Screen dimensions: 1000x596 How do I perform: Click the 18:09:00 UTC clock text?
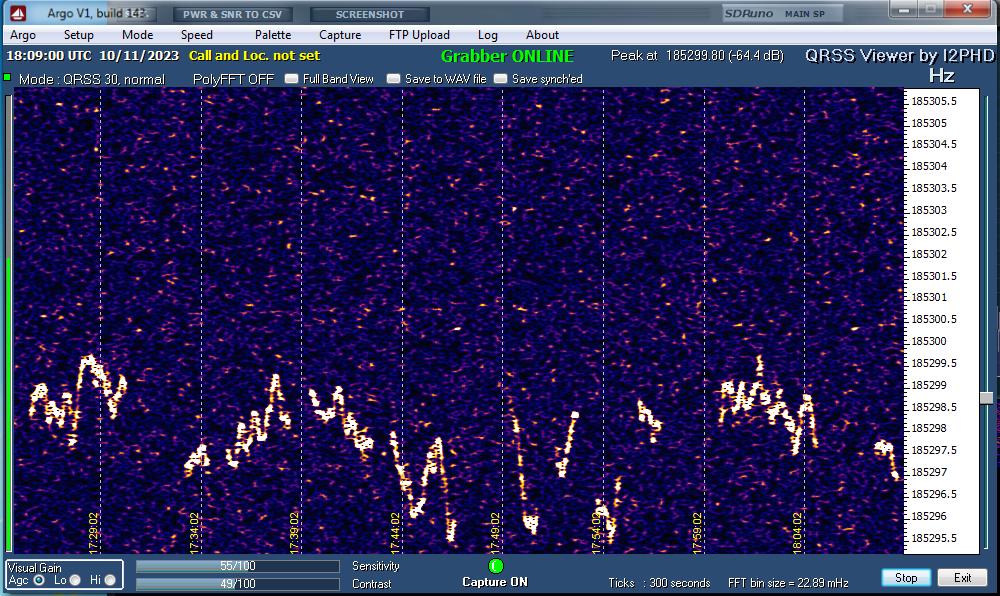48,55
